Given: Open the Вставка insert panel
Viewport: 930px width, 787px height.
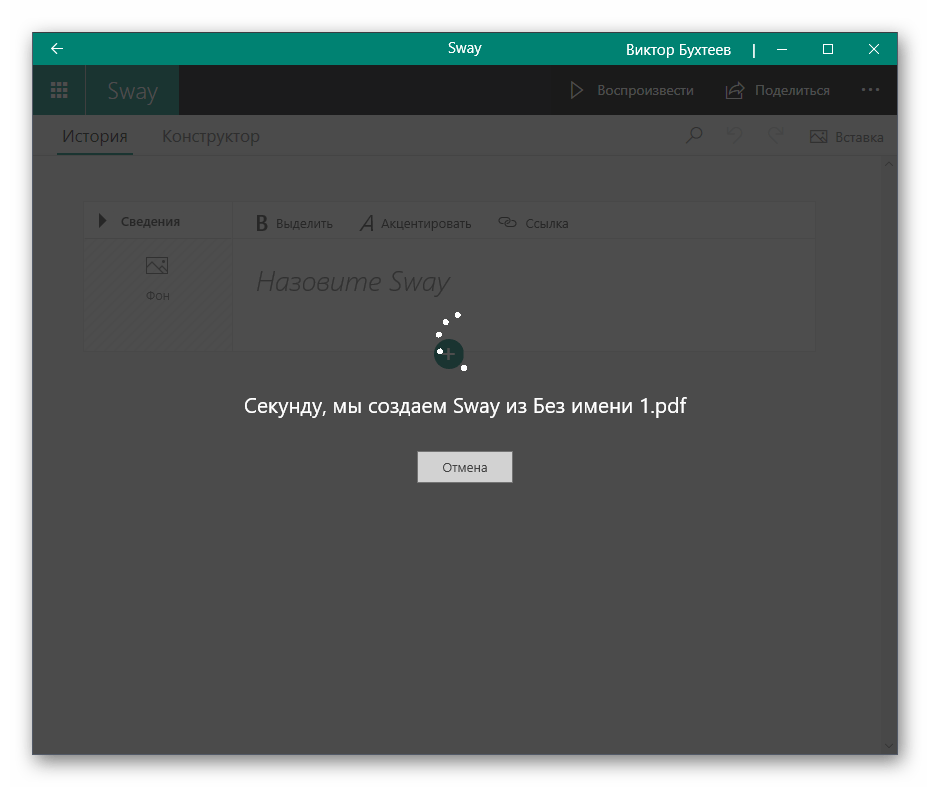Looking at the screenshot, I should (846, 137).
